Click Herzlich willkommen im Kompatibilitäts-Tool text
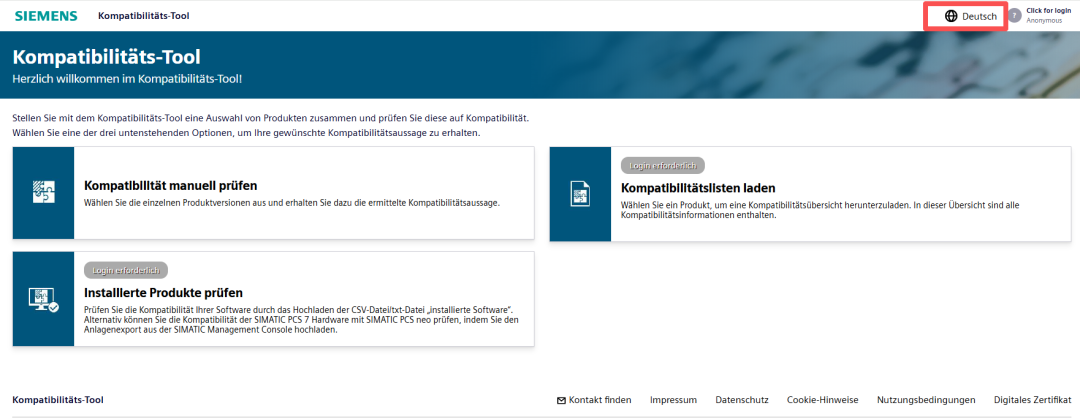Viewport: 1080px width, 419px height. point(127,79)
